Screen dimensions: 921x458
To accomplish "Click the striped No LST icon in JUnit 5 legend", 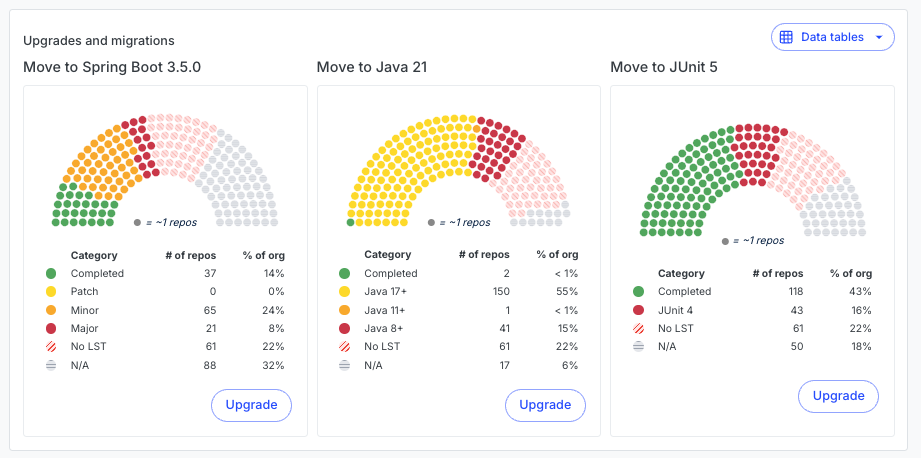I will point(638,328).
